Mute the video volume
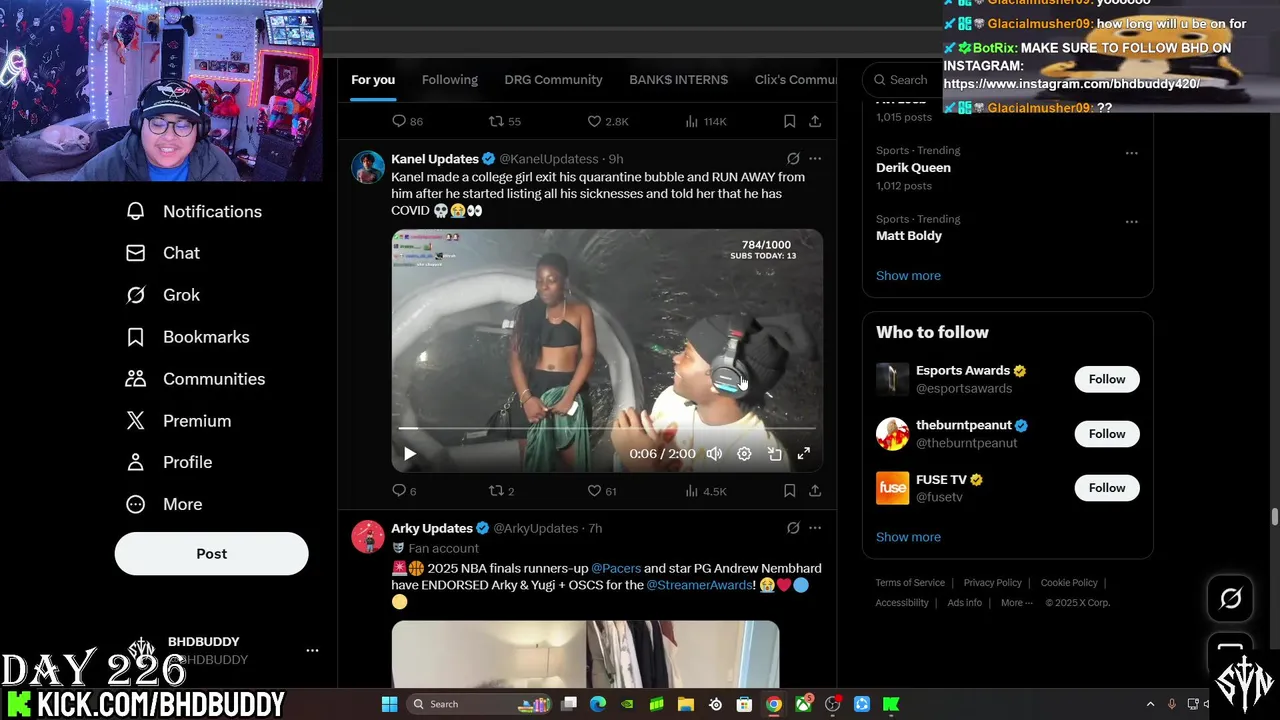 tap(714, 454)
